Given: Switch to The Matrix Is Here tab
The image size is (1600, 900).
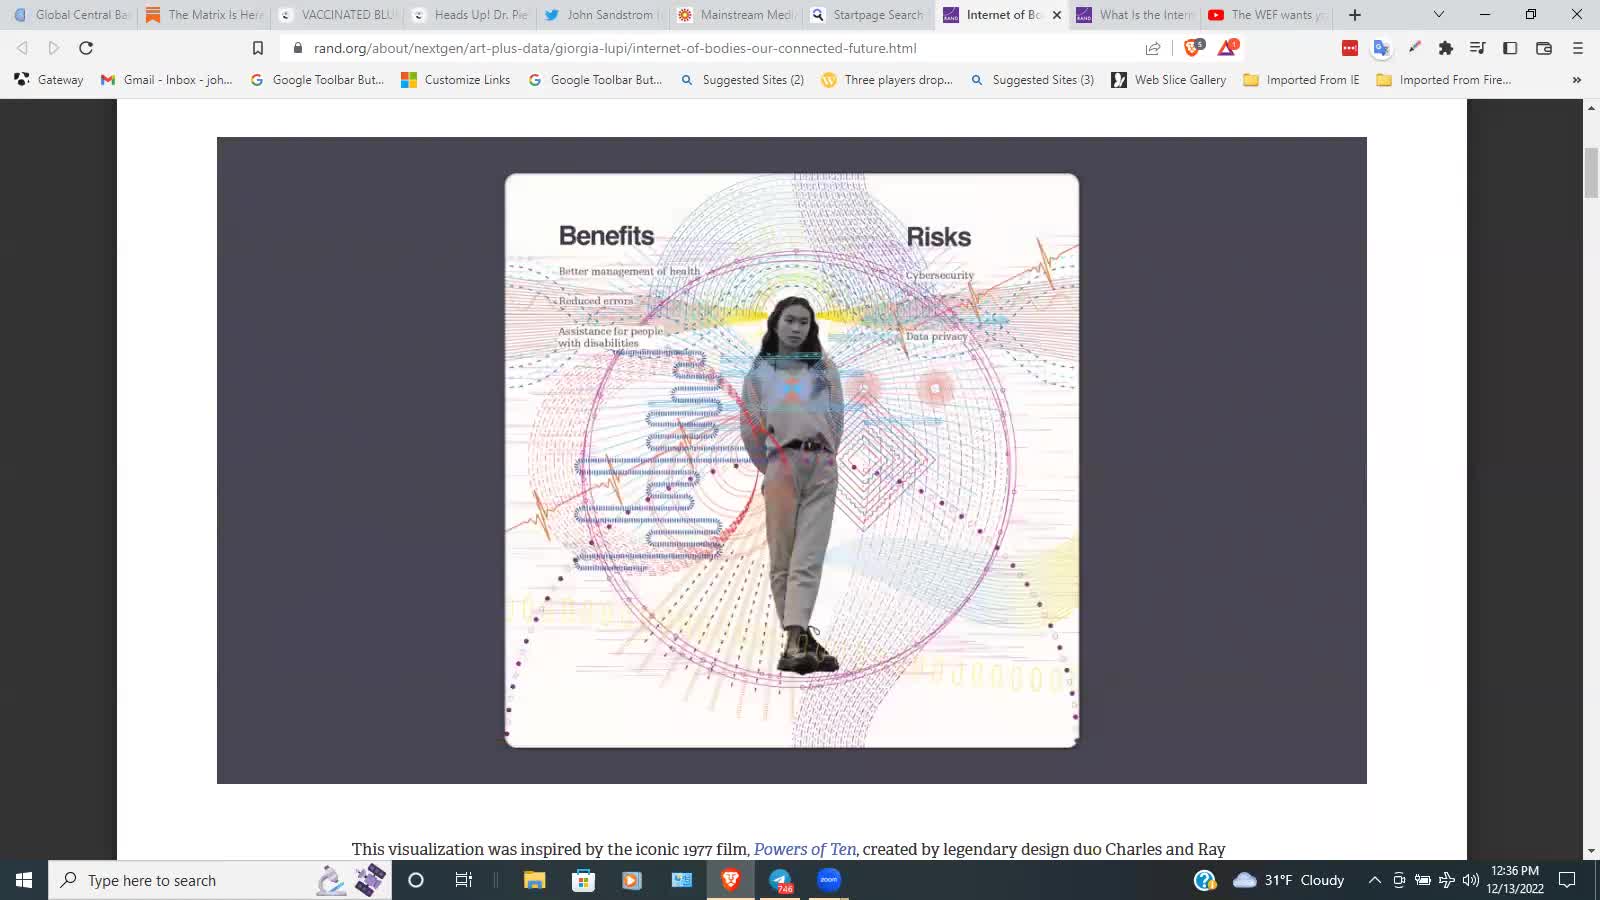Looking at the screenshot, I should (x=204, y=15).
